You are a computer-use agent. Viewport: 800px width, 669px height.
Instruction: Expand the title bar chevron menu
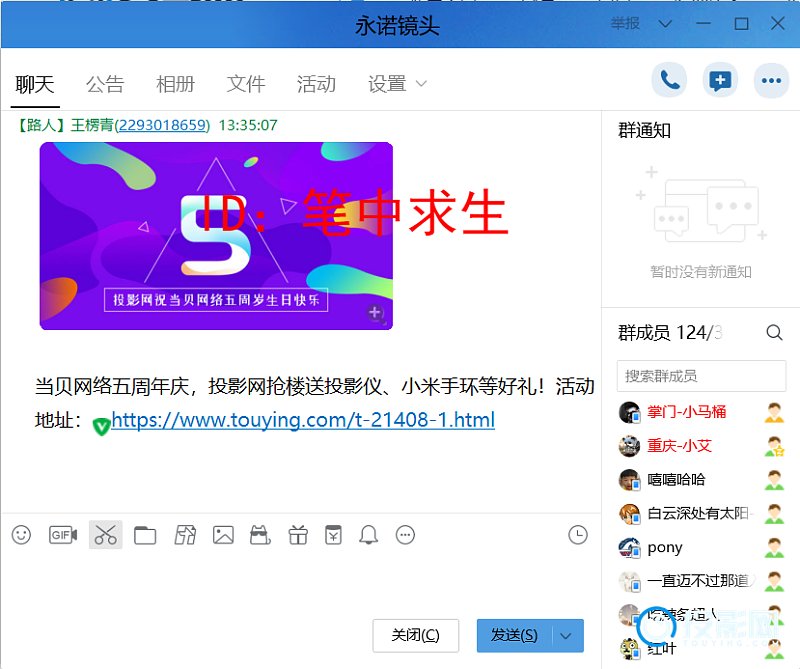pos(665,23)
